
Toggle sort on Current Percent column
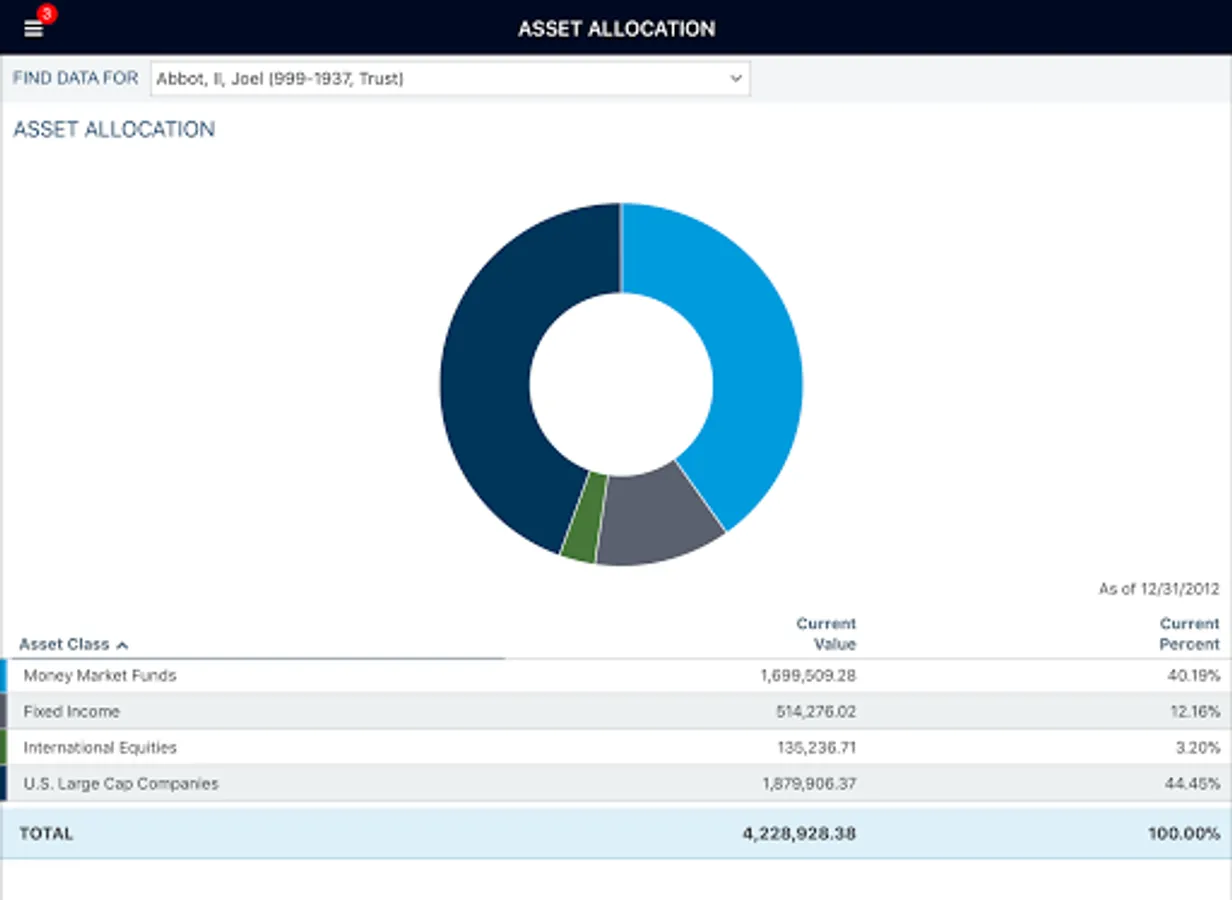pyautogui.click(x=1189, y=634)
